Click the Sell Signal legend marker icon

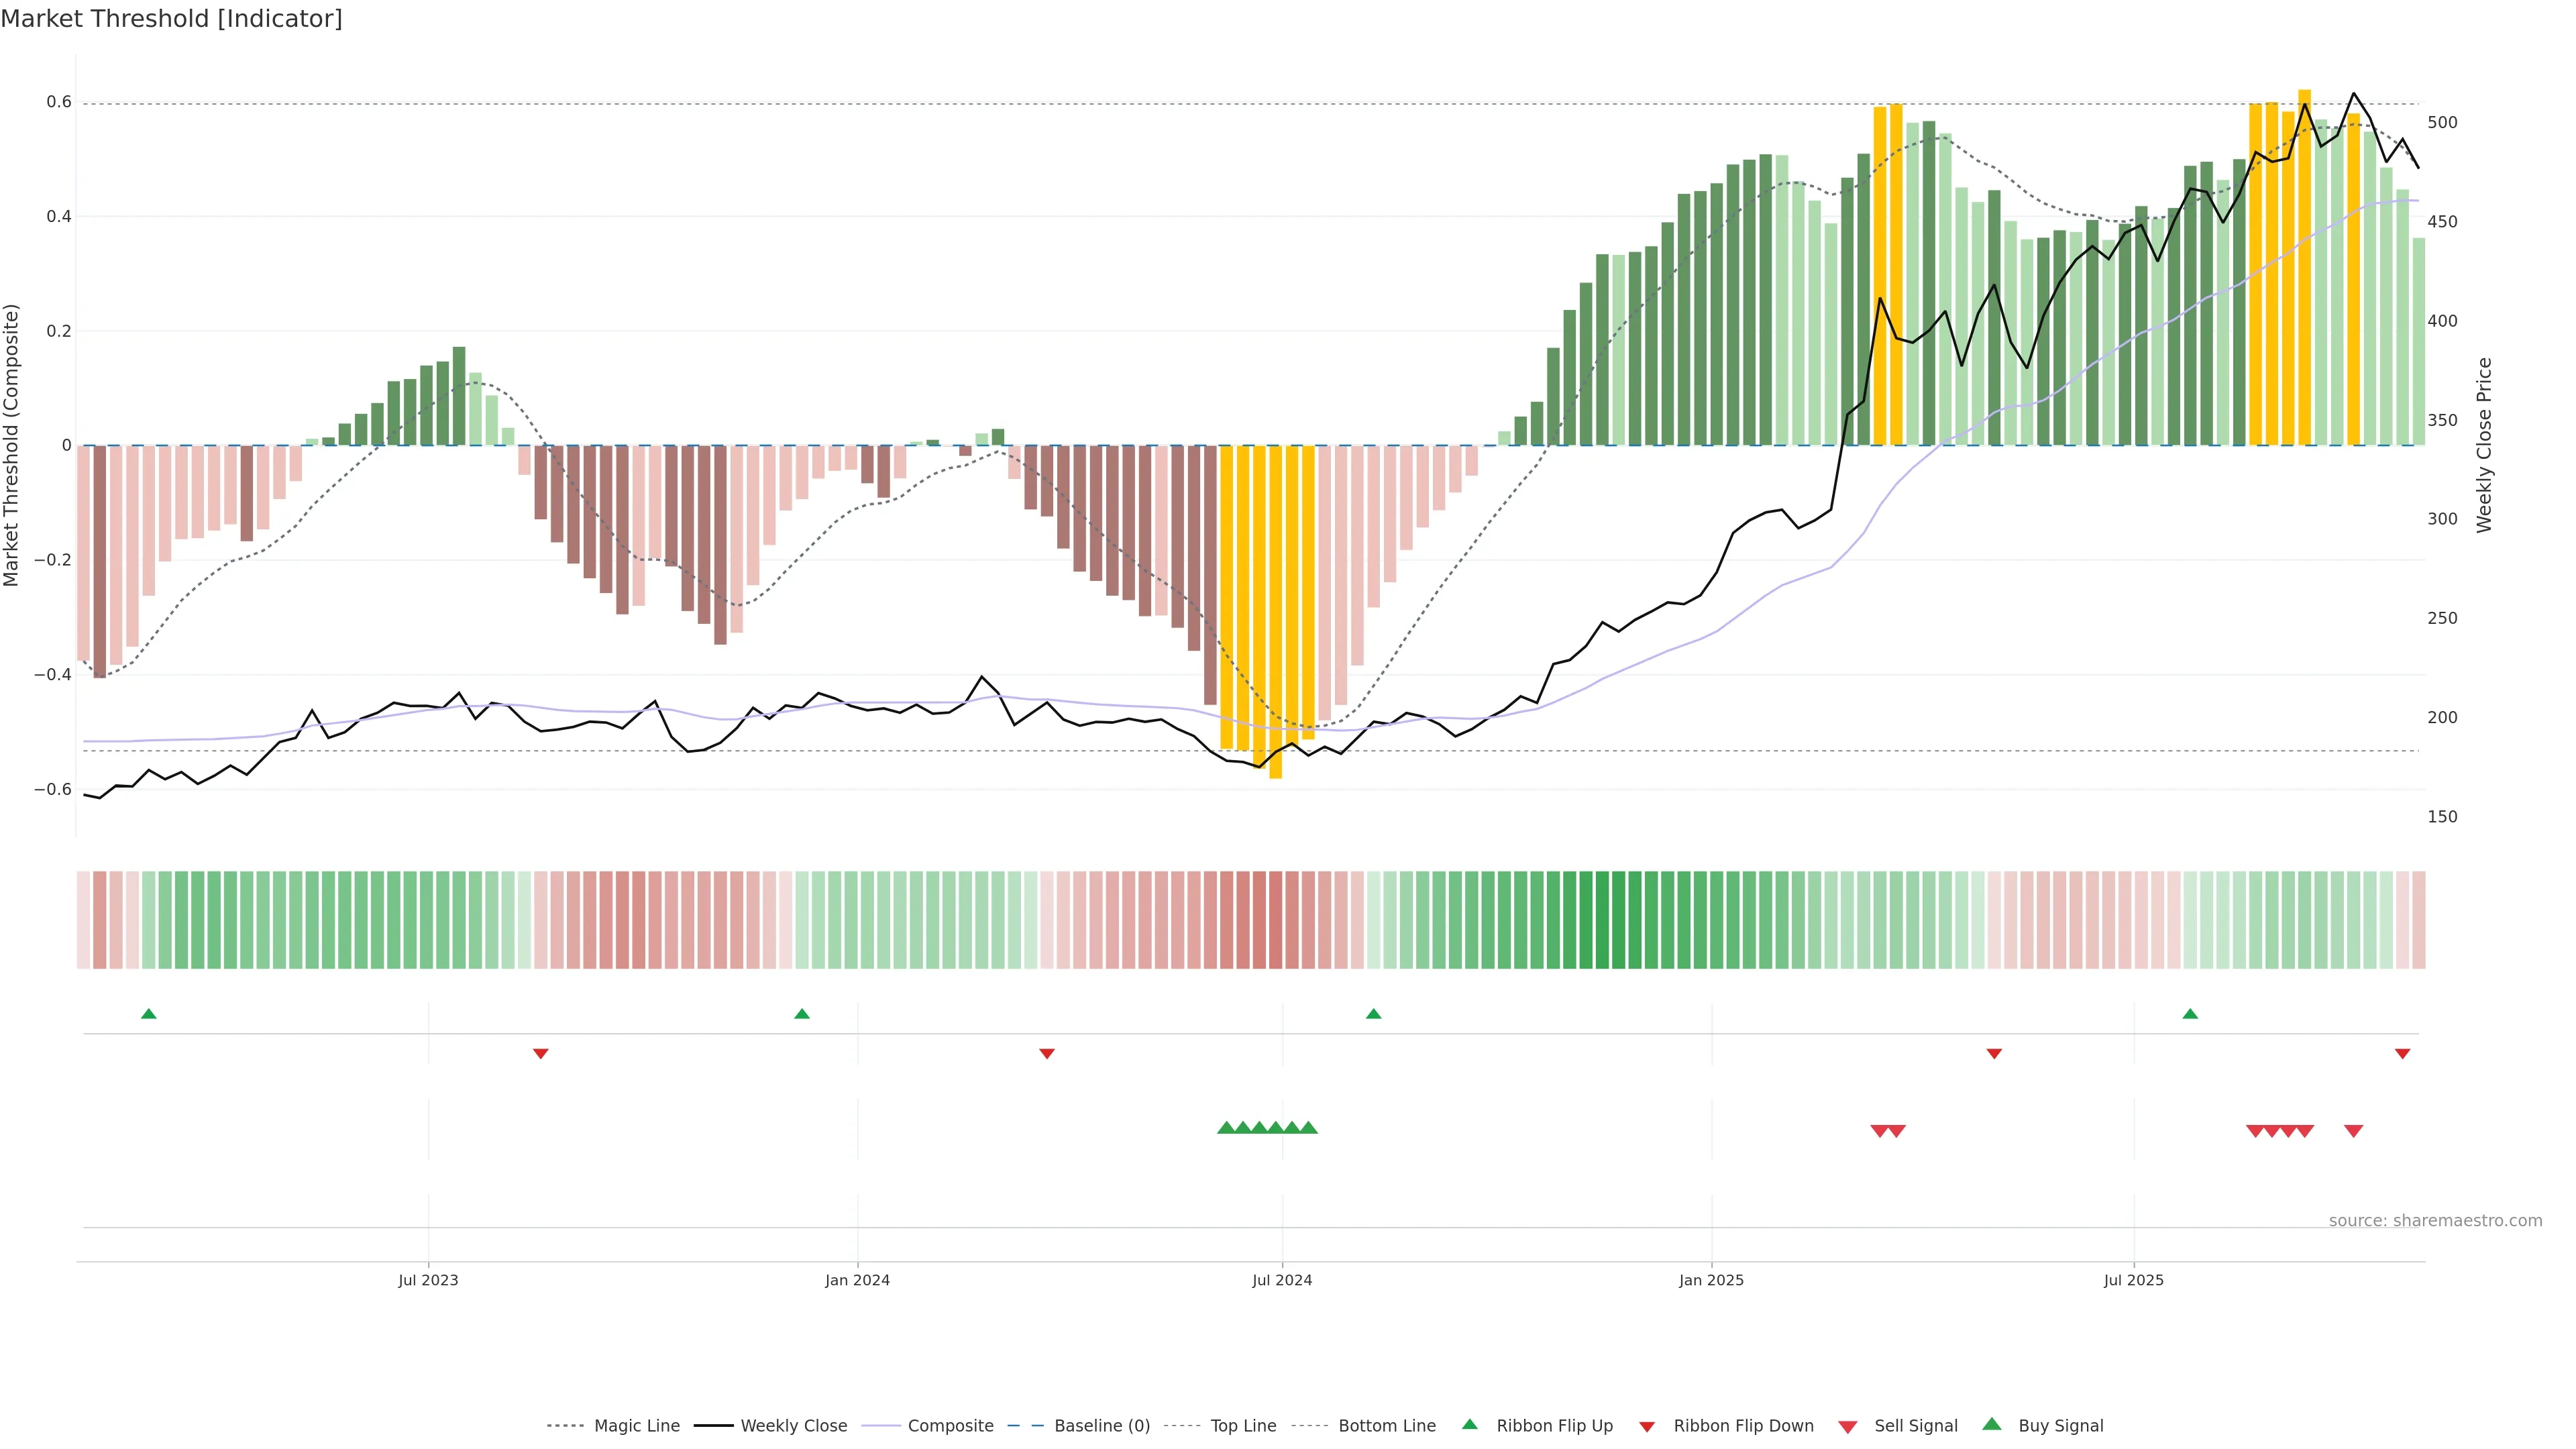(x=1848, y=1427)
